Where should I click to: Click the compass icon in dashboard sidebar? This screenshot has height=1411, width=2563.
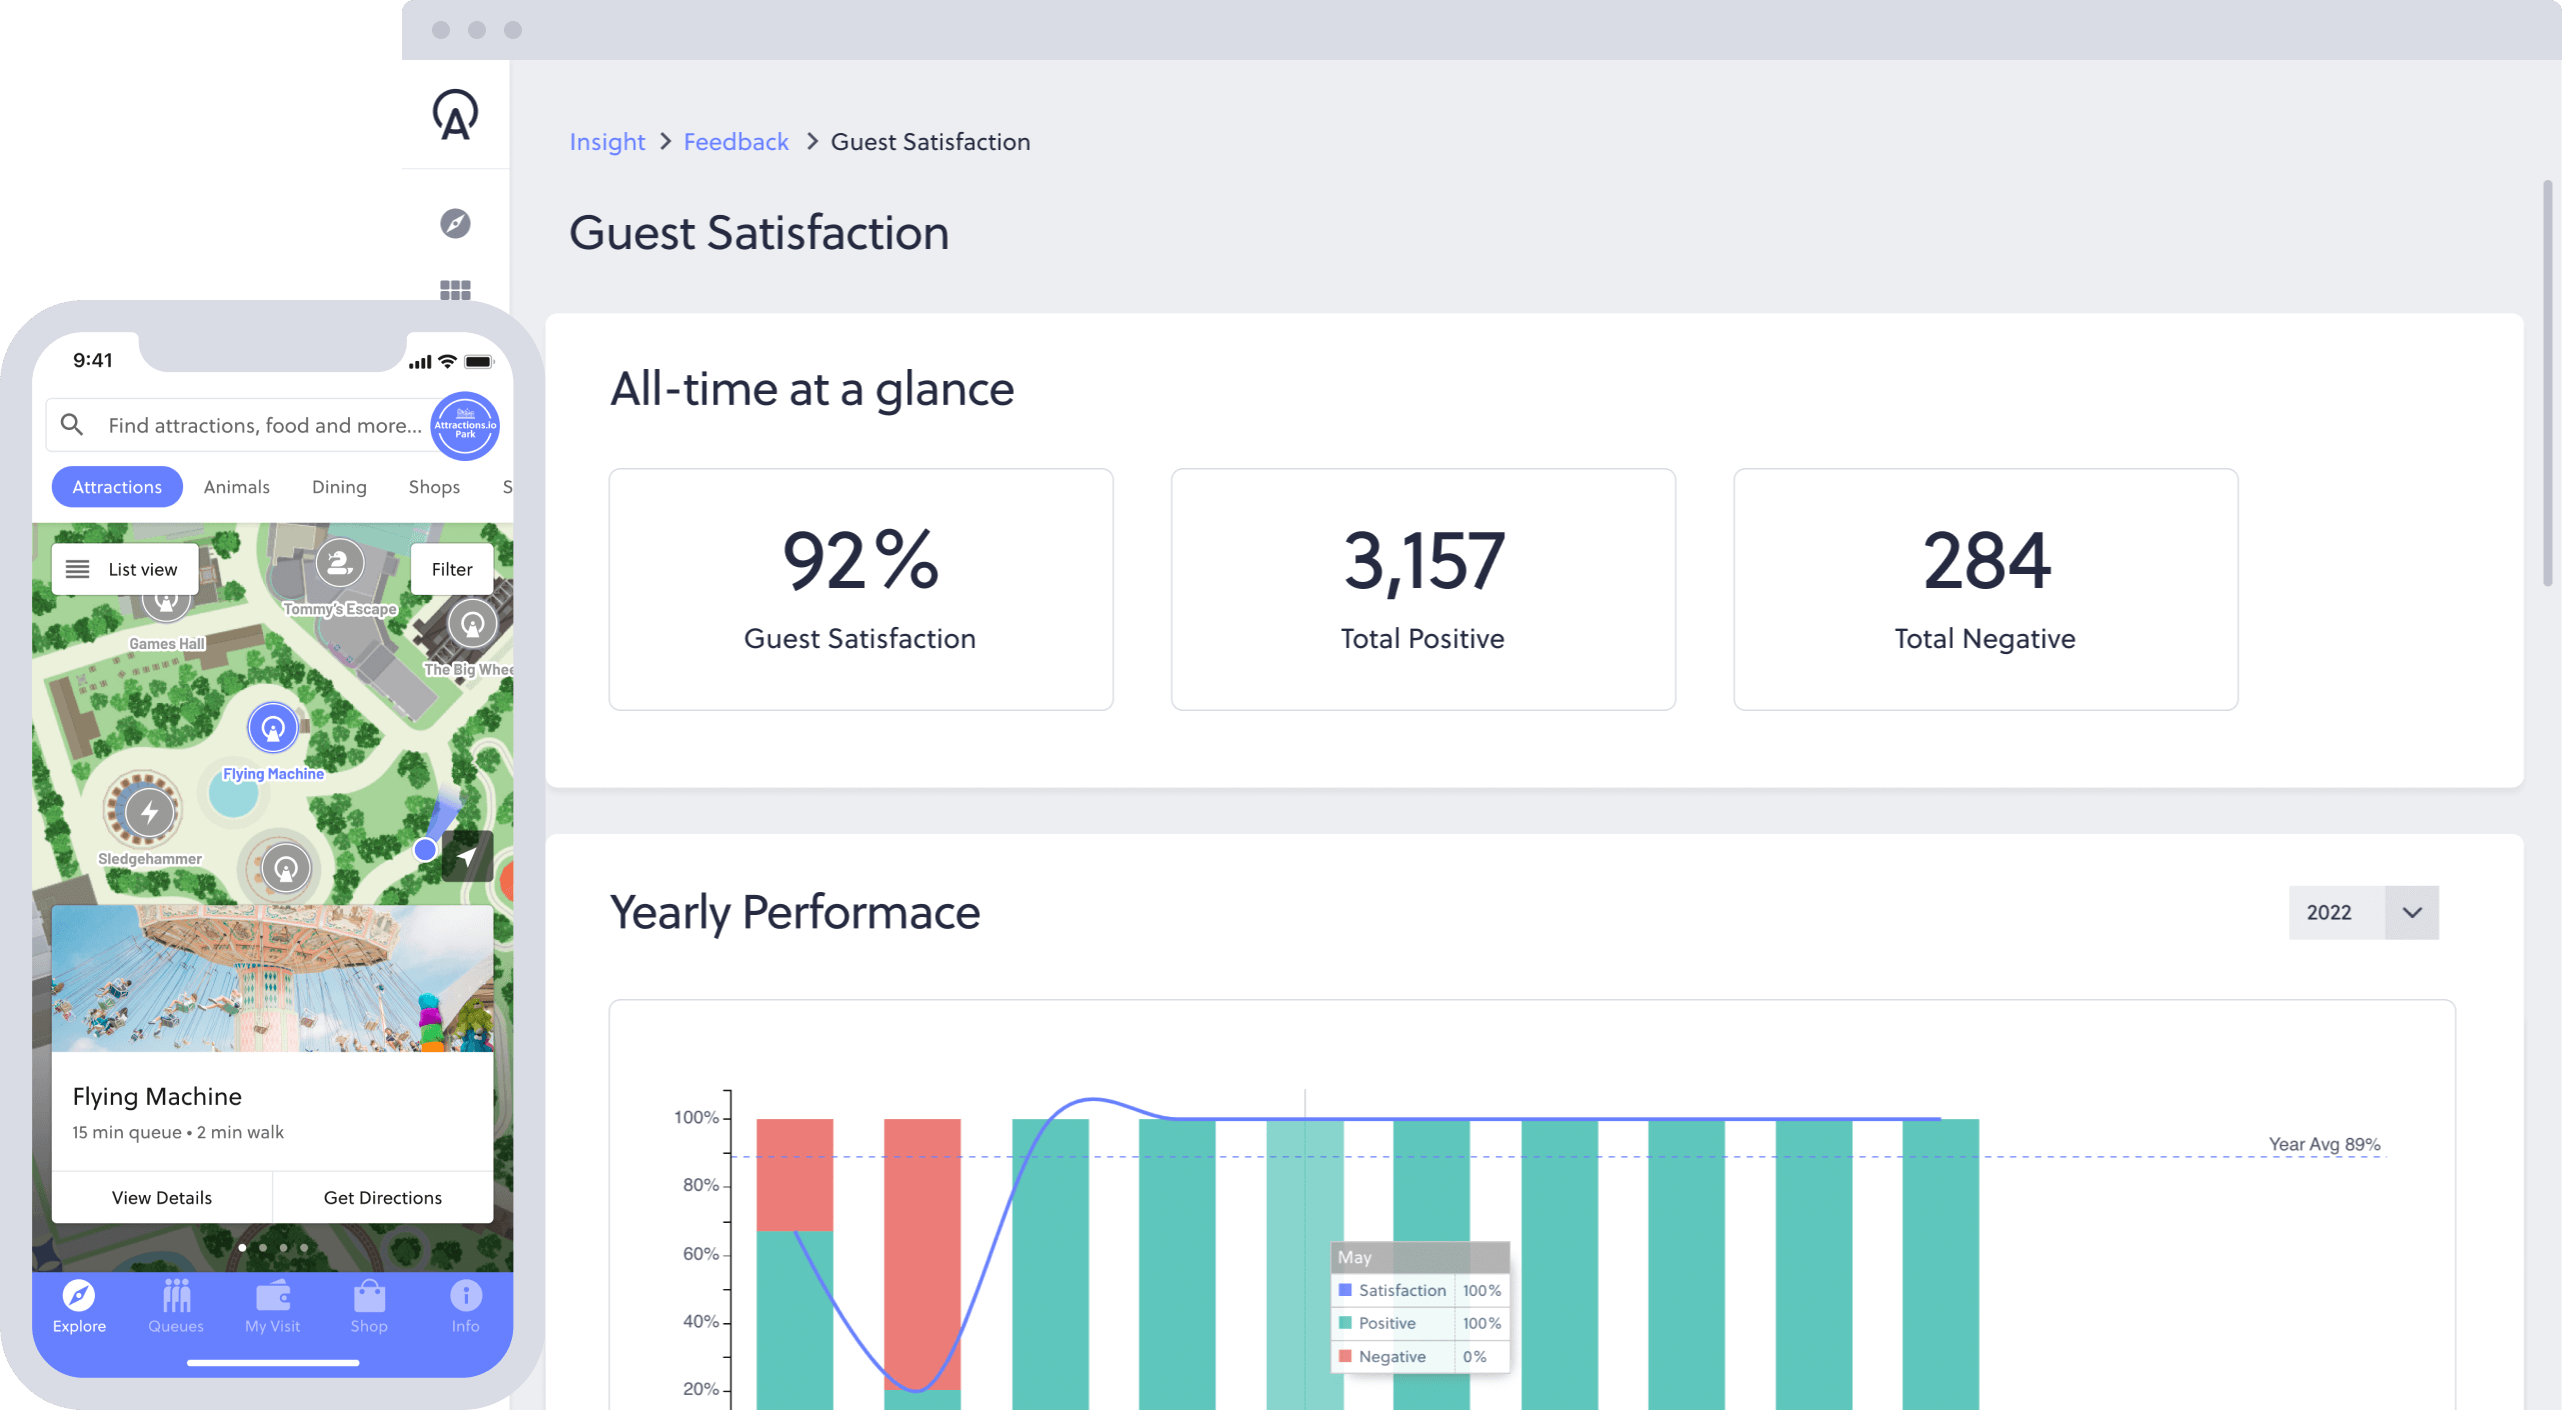[455, 223]
